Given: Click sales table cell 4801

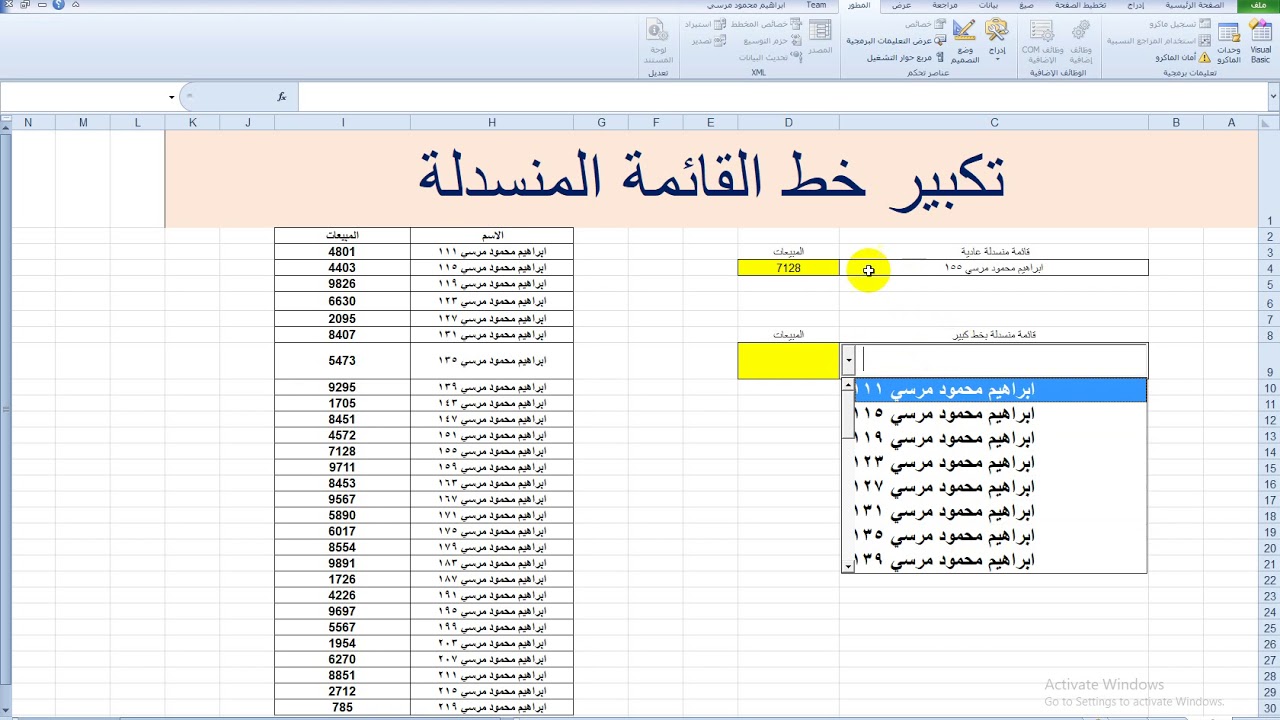Looking at the screenshot, I should click(342, 252).
